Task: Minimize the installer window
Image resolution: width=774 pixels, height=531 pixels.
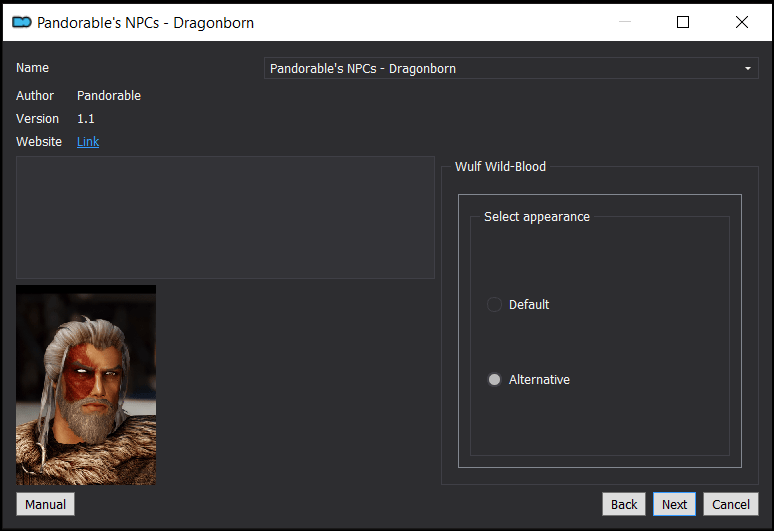Action: coord(625,22)
